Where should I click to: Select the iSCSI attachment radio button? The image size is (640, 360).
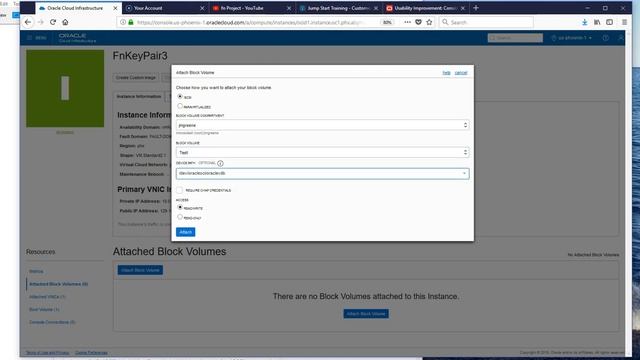pyautogui.click(x=180, y=97)
